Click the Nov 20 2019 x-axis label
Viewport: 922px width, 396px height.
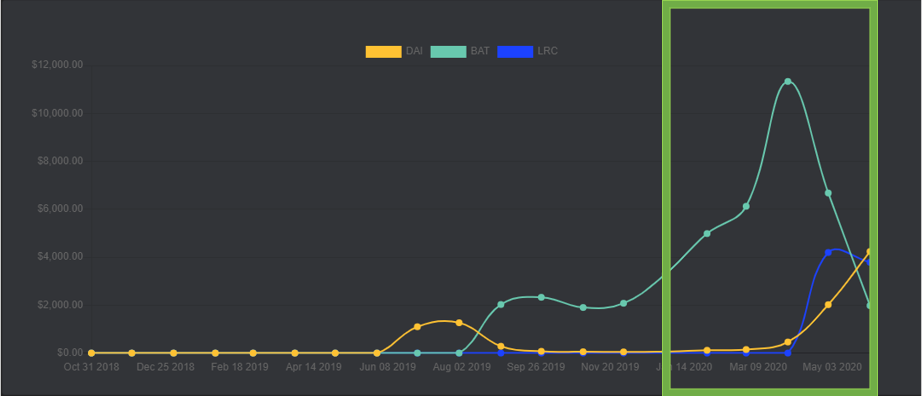click(610, 367)
